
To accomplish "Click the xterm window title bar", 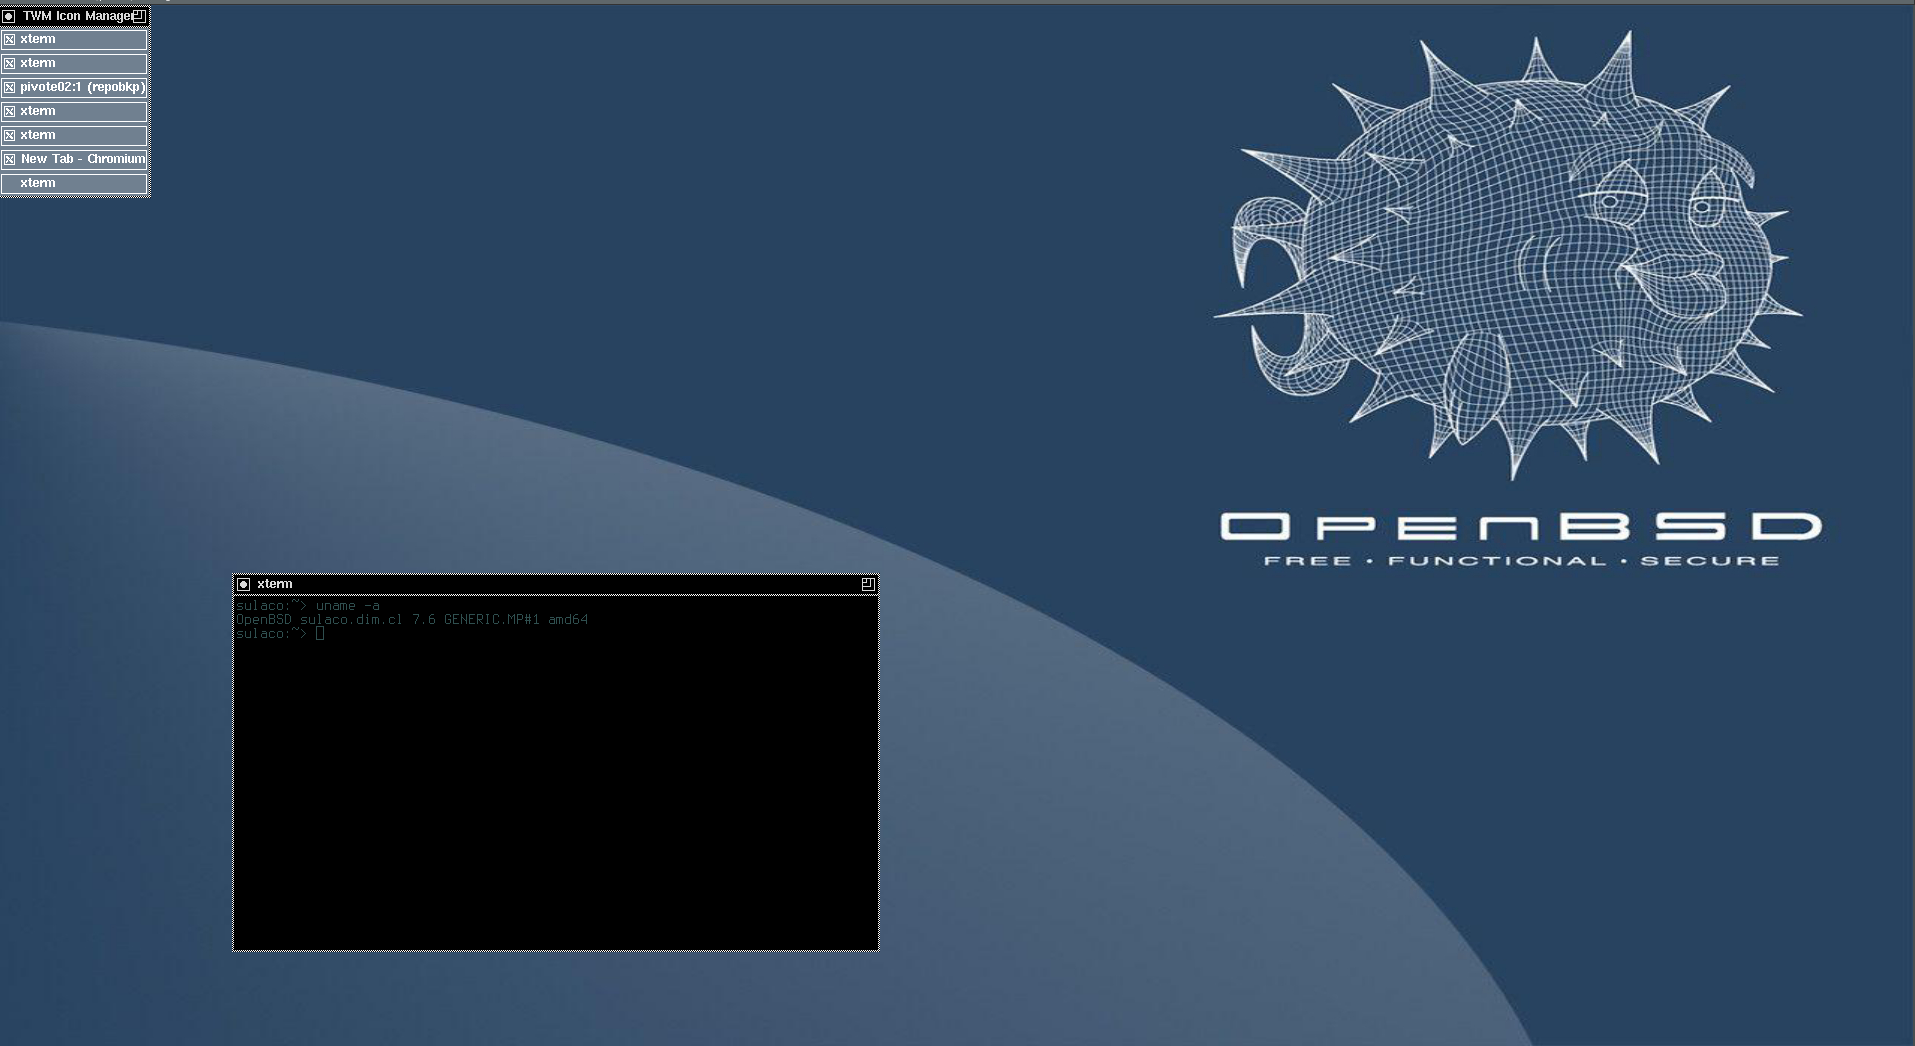I will [x=556, y=584].
